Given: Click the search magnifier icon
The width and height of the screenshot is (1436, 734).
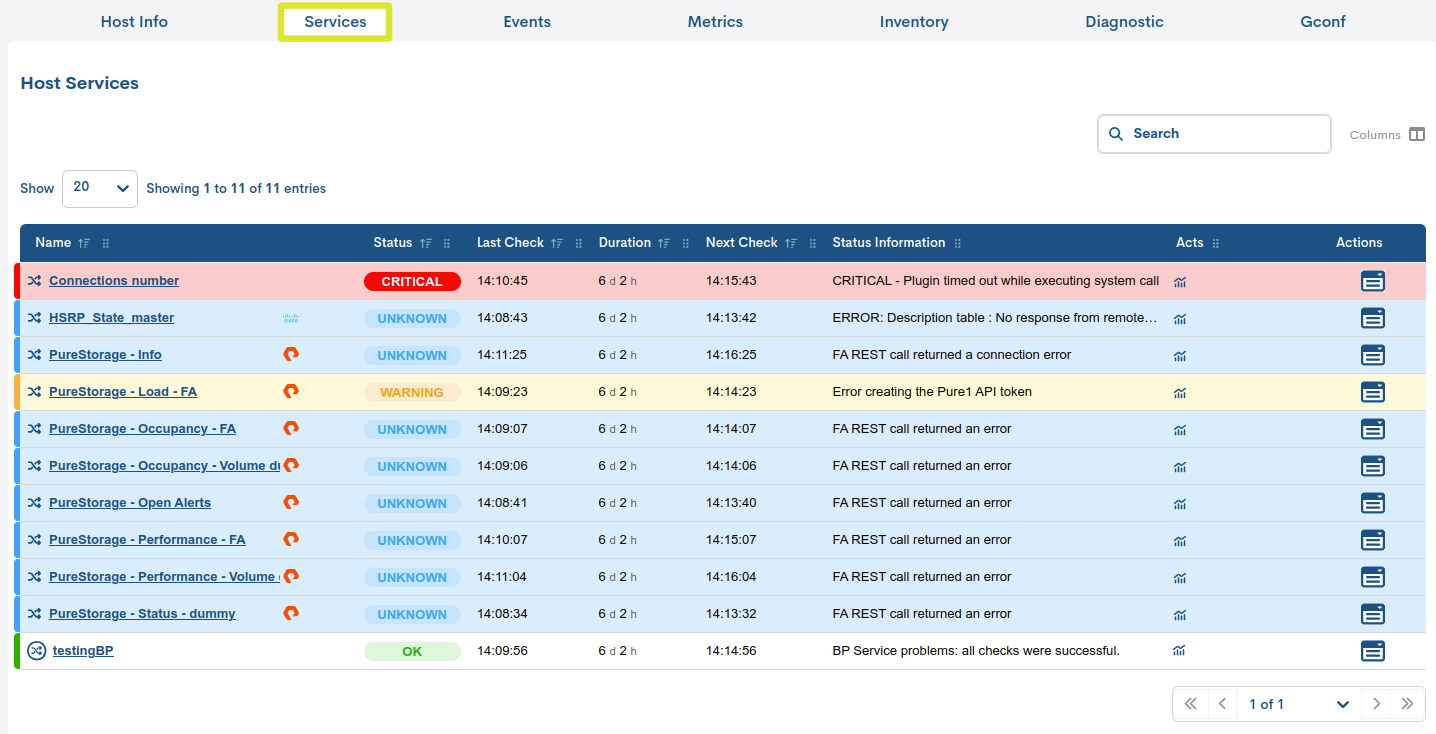Looking at the screenshot, I should (x=1116, y=133).
